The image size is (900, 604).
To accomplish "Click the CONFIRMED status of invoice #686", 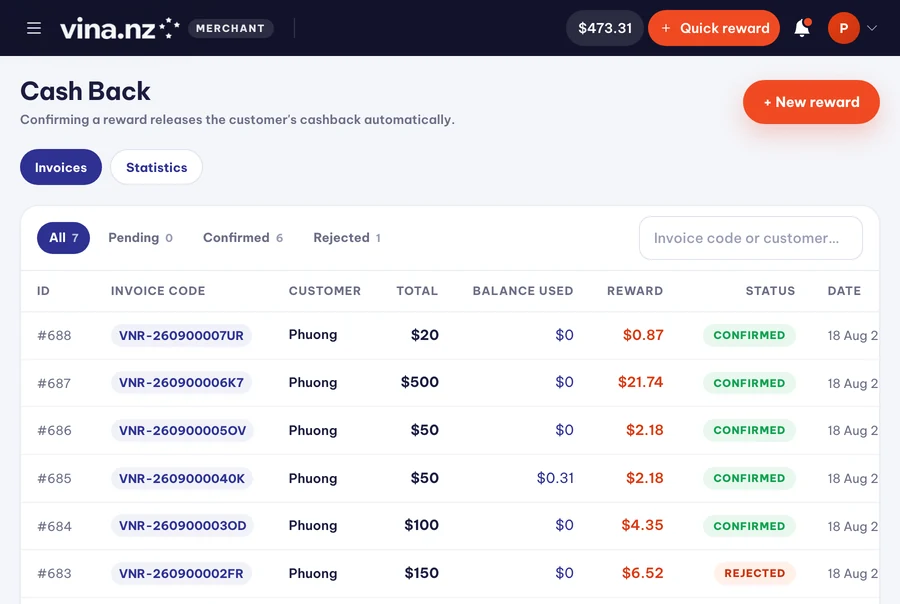I will click(x=749, y=430).
